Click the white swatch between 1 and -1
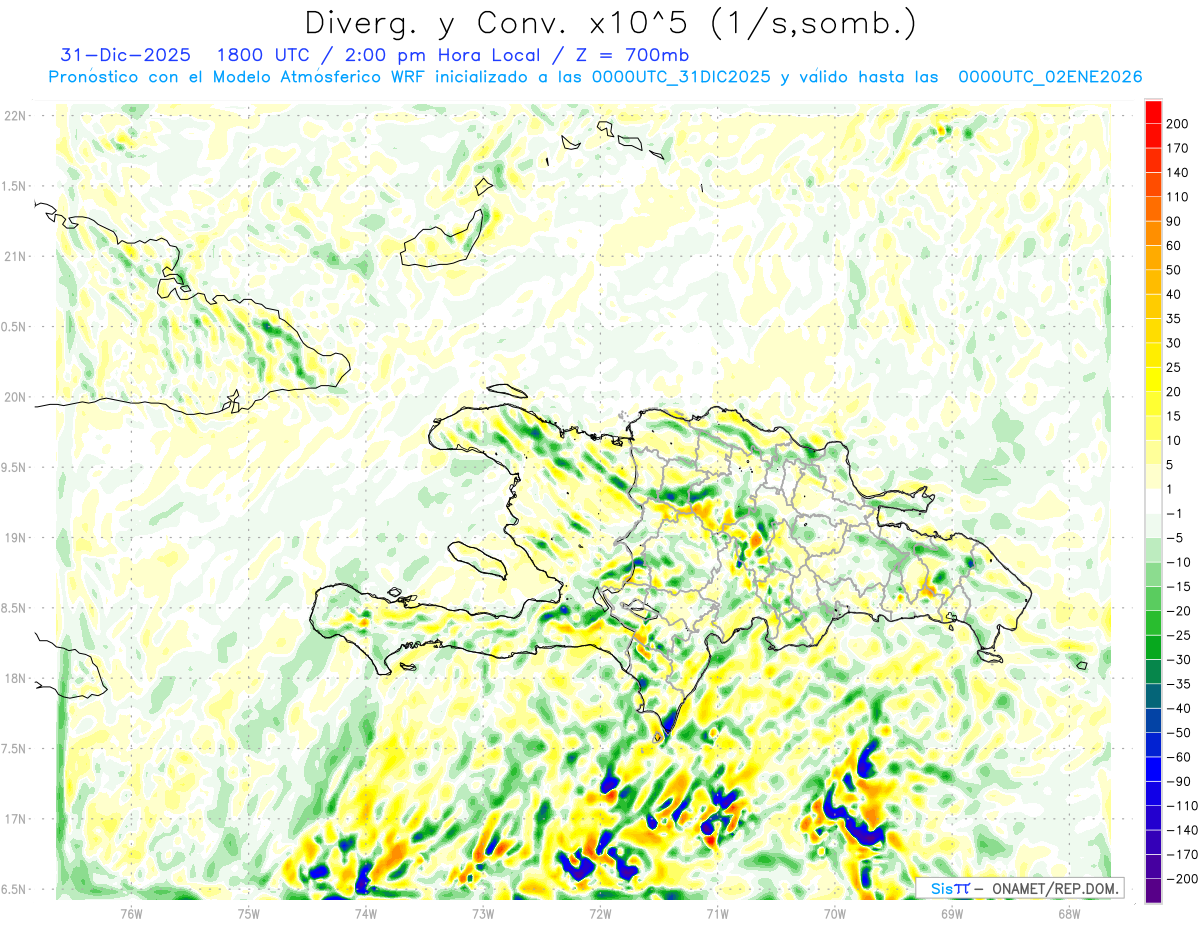1200x927 pixels. (x=1154, y=502)
